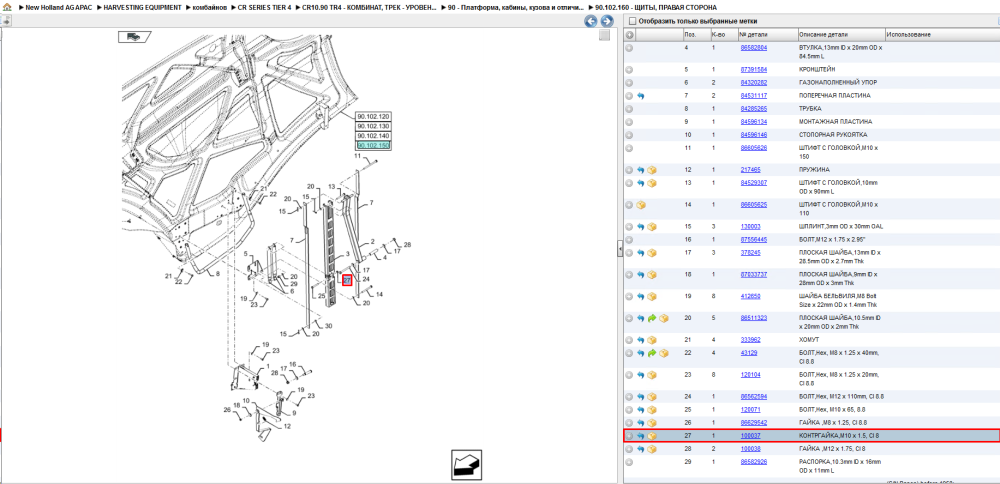Screen dimensions: 1000x484
Task: Click blue arrow icon in ШПЛИНТ row
Action: [640, 227]
